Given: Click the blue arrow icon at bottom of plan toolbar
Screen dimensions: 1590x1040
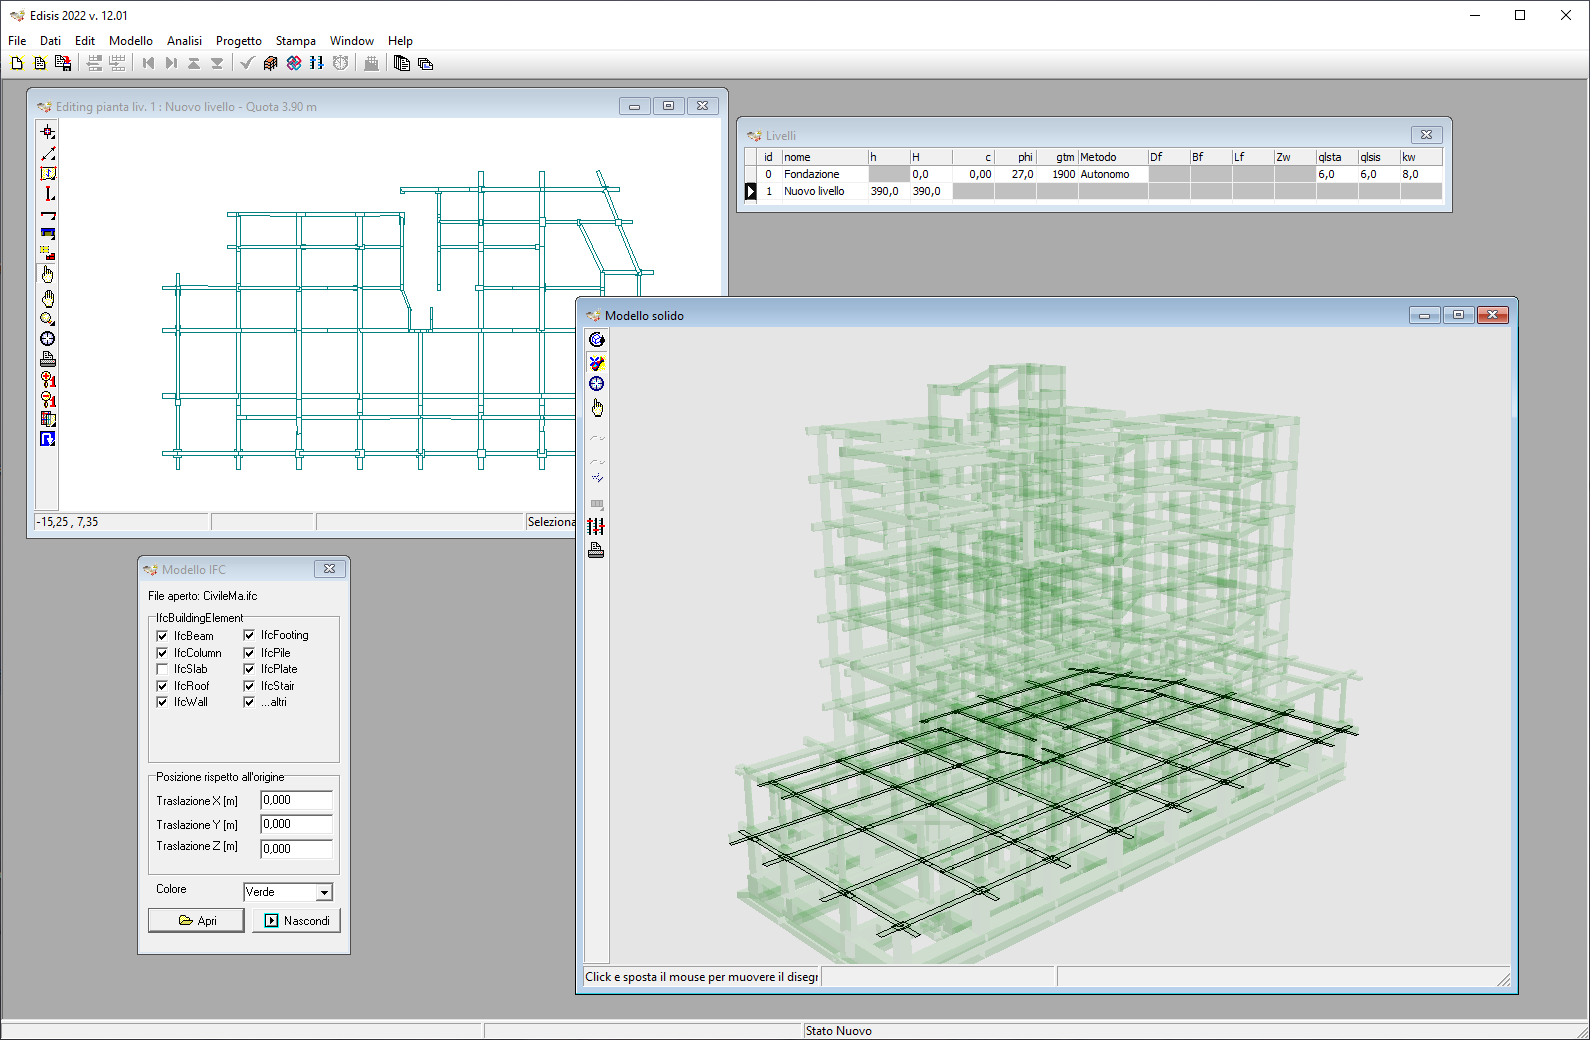Looking at the screenshot, I should [x=47, y=439].
